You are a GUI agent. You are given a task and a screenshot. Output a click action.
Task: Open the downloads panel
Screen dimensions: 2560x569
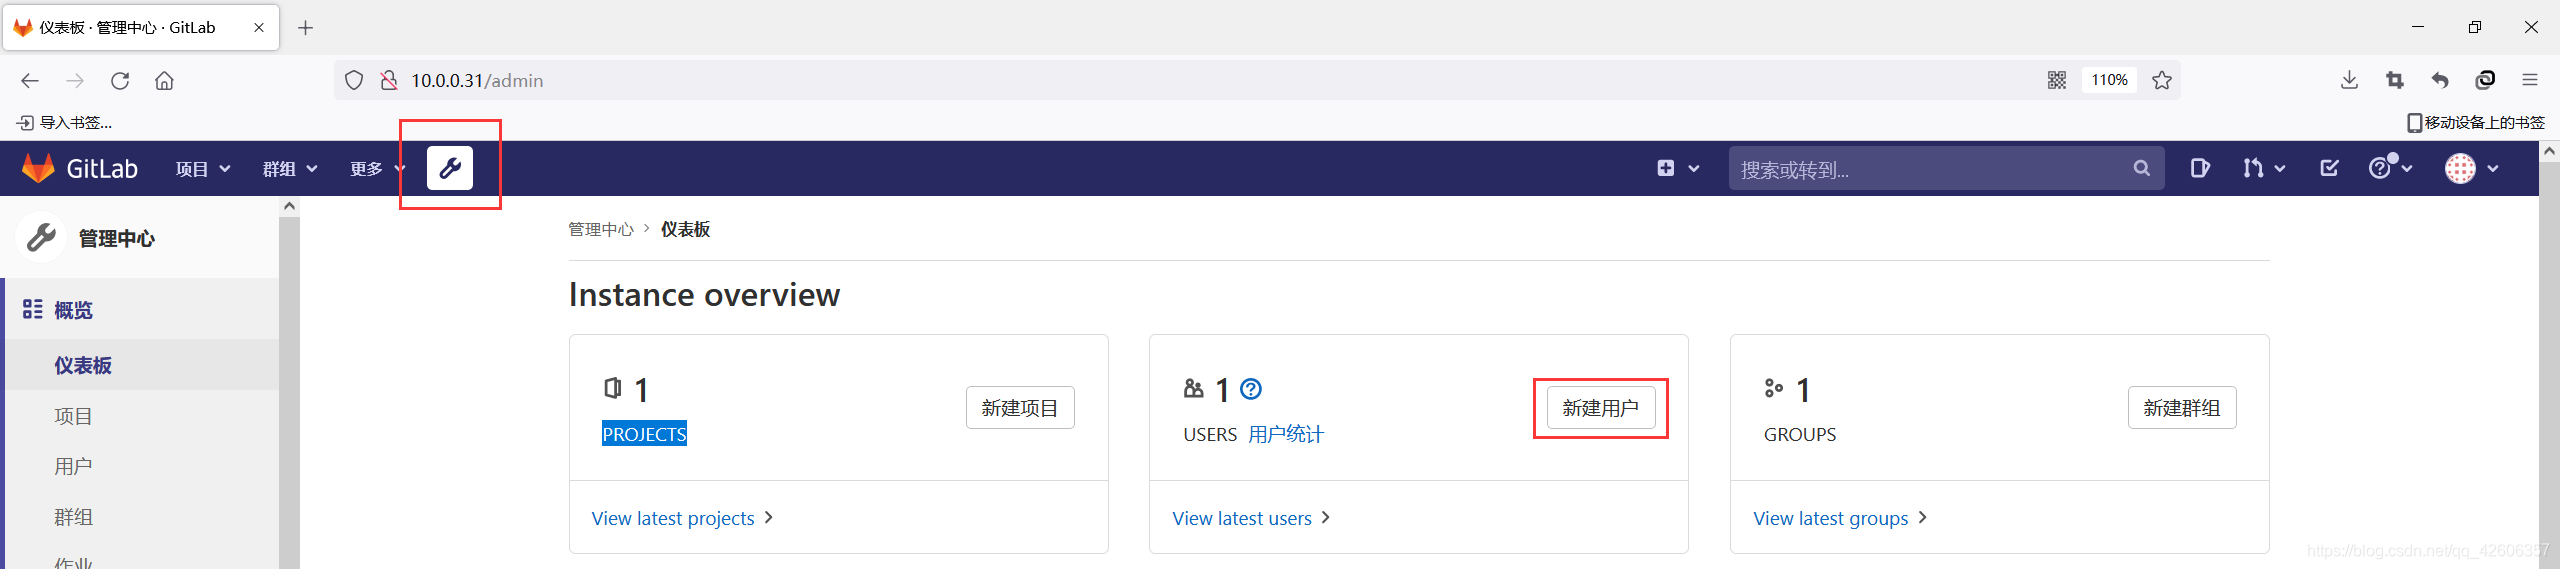[2350, 80]
